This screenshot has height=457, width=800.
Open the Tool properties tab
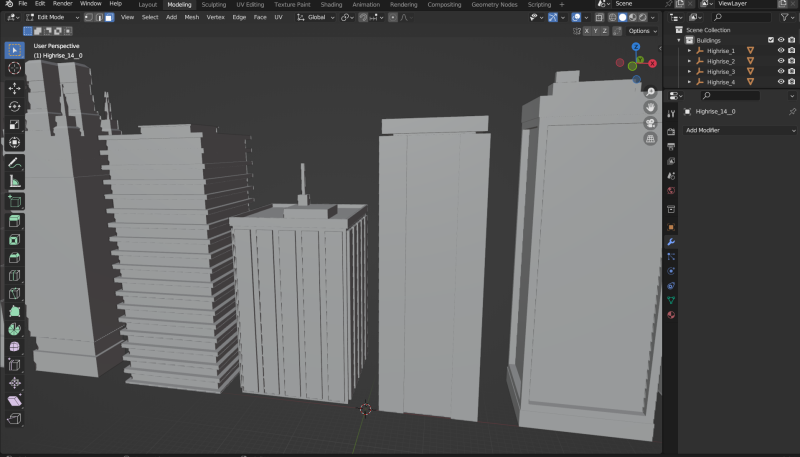pyautogui.click(x=671, y=113)
